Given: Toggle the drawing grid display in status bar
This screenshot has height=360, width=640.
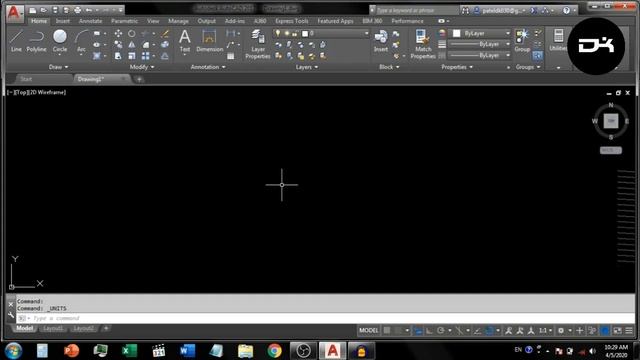Looking at the screenshot, I should tap(387, 330).
